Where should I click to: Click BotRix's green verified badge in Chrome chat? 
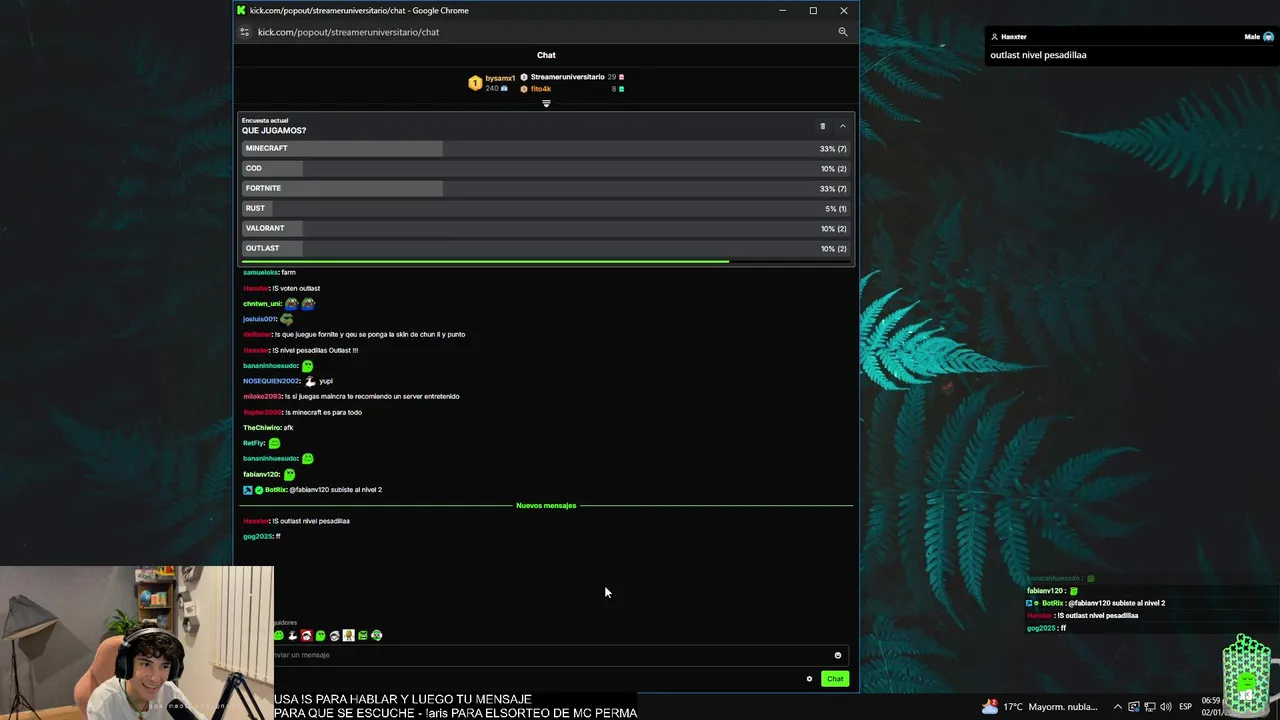tap(259, 490)
